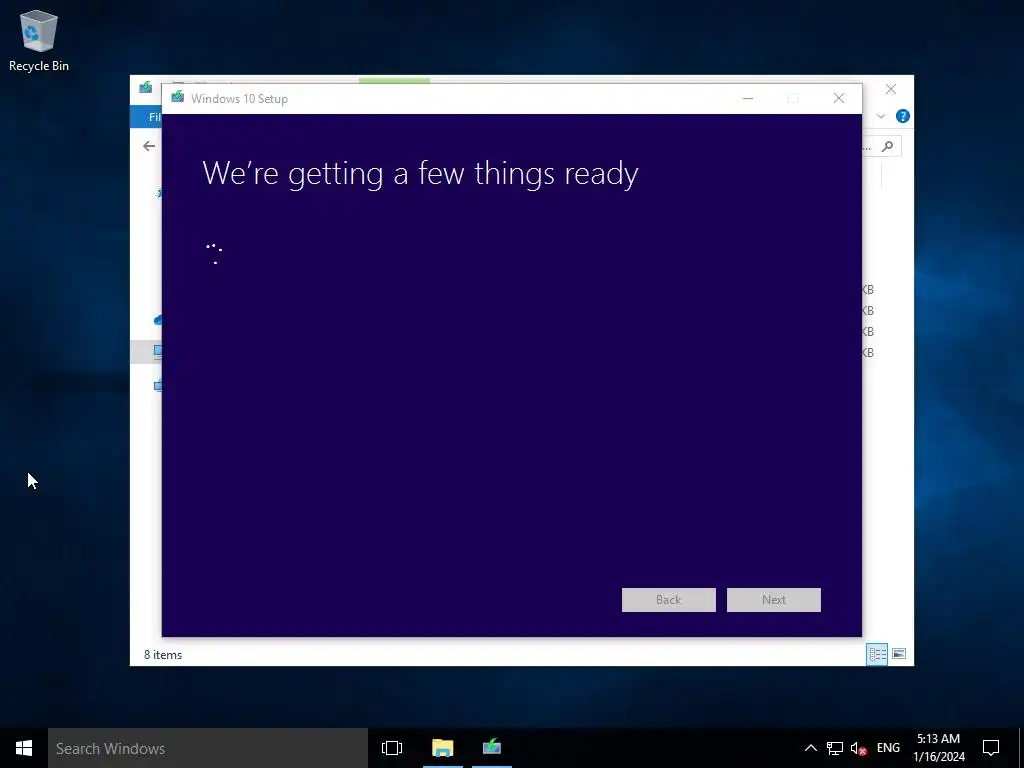Click the Search Windows taskbar box
Viewport: 1024px width, 768px height.
[208, 748]
